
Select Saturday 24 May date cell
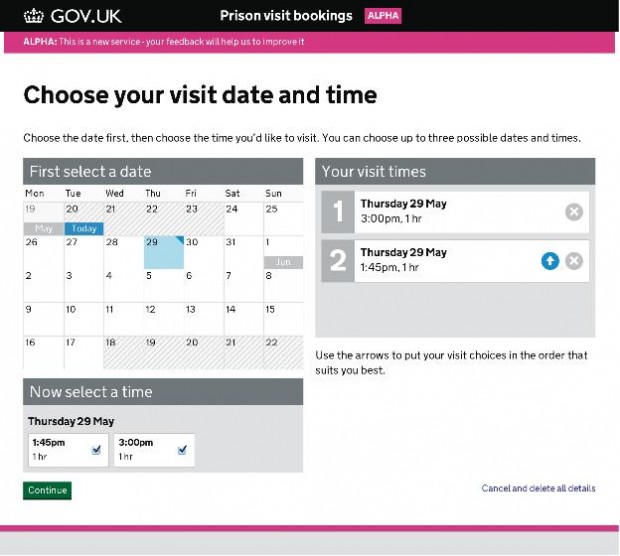[244, 219]
